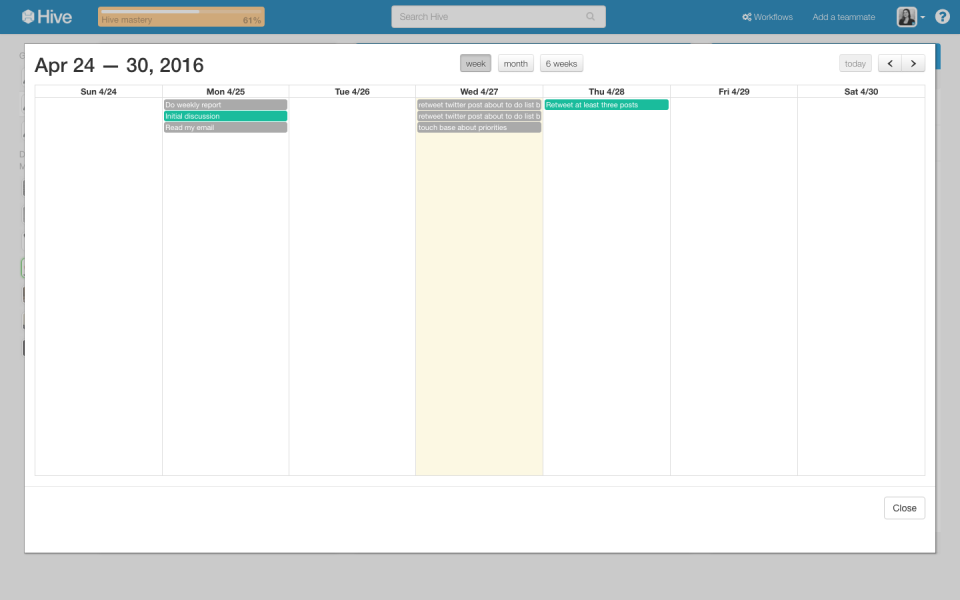The height and width of the screenshot is (600, 960).
Task: Open the first 'retweet twitter post' task
Action: [479, 105]
